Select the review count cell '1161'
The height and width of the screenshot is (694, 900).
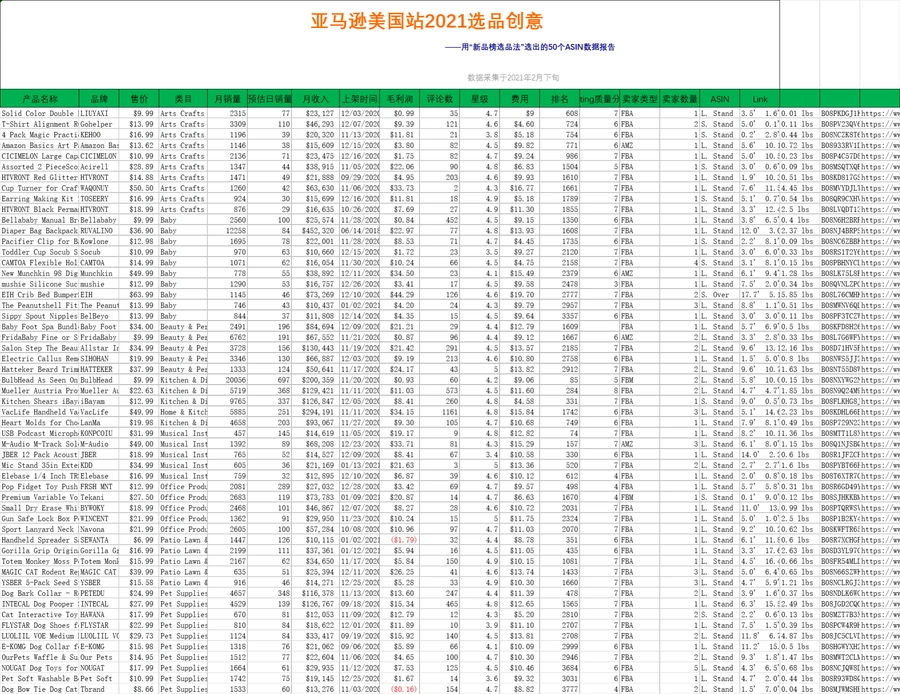(440, 412)
